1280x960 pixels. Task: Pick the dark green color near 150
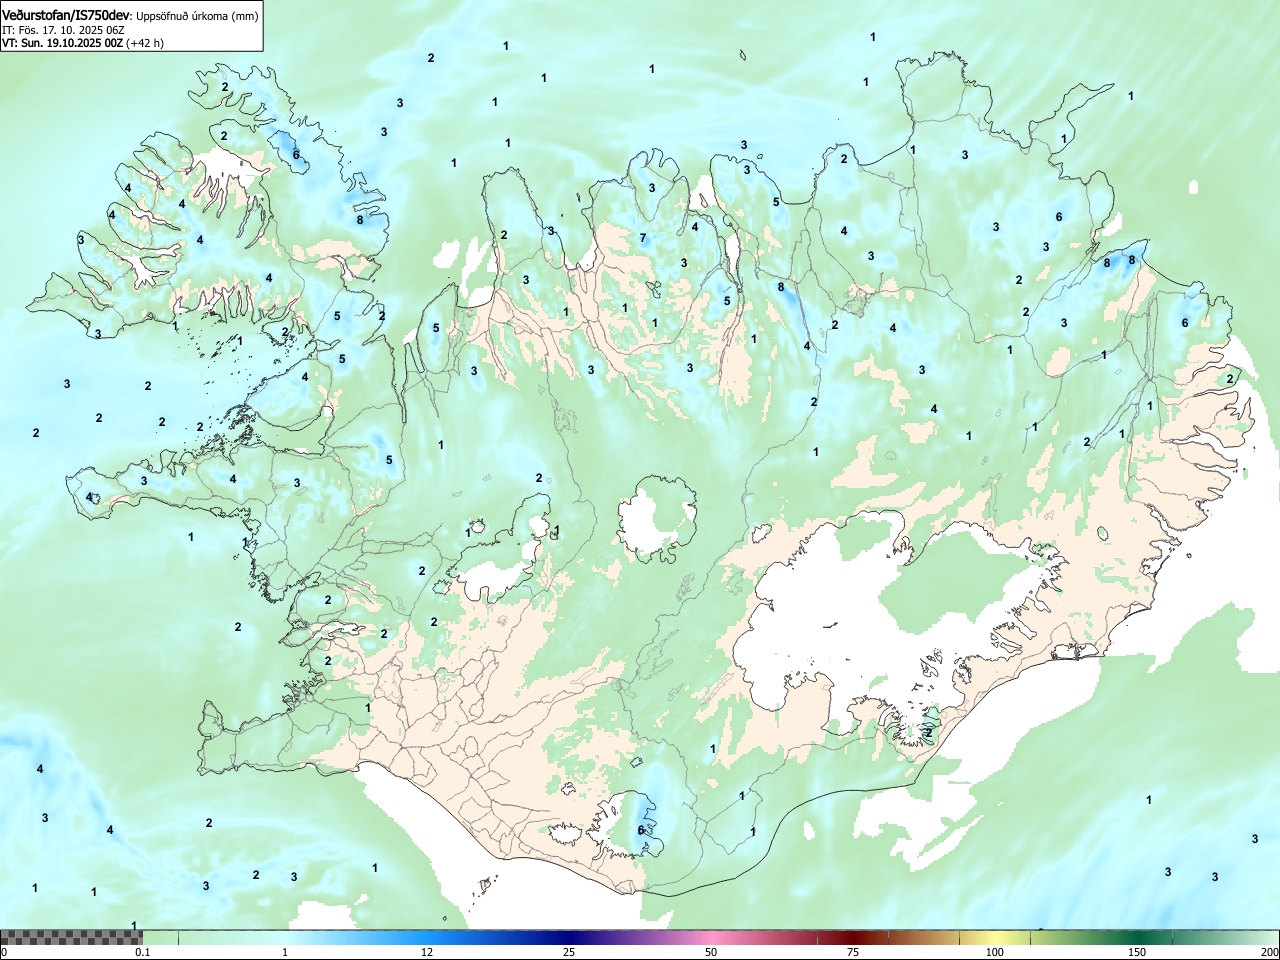click(1137, 937)
